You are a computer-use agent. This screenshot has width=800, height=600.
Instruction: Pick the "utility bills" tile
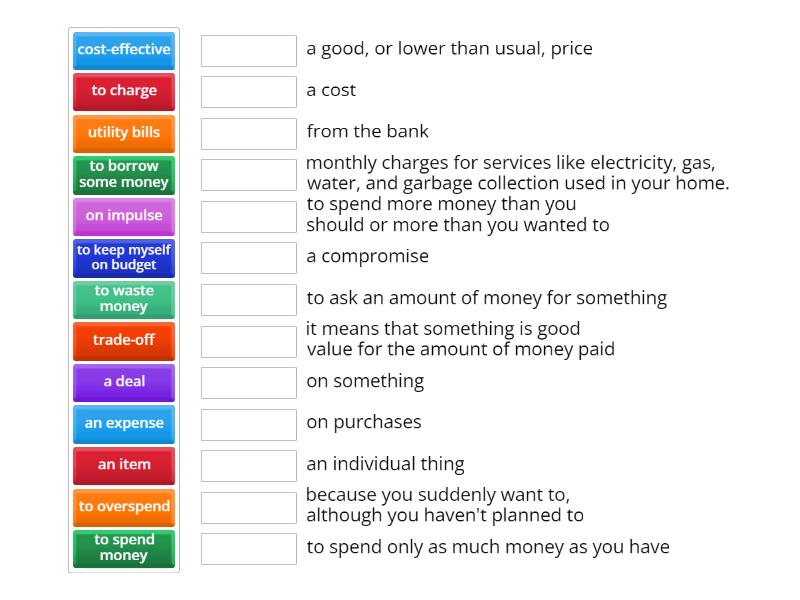[123, 131]
